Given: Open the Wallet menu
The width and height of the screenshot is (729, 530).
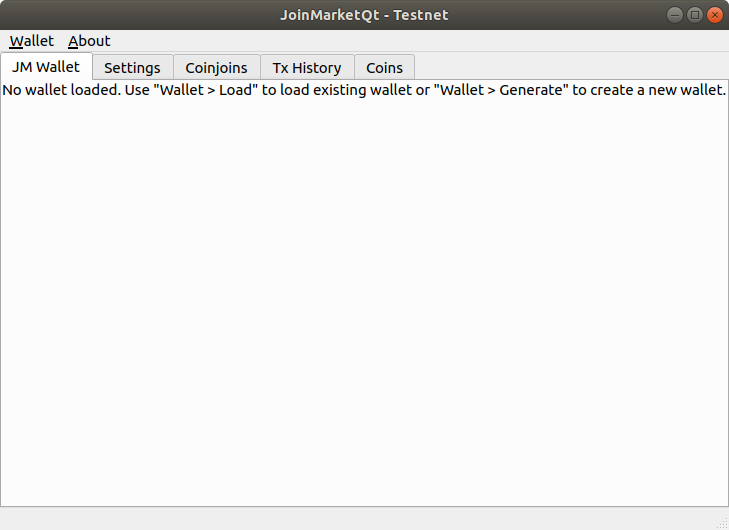Looking at the screenshot, I should pos(32,41).
